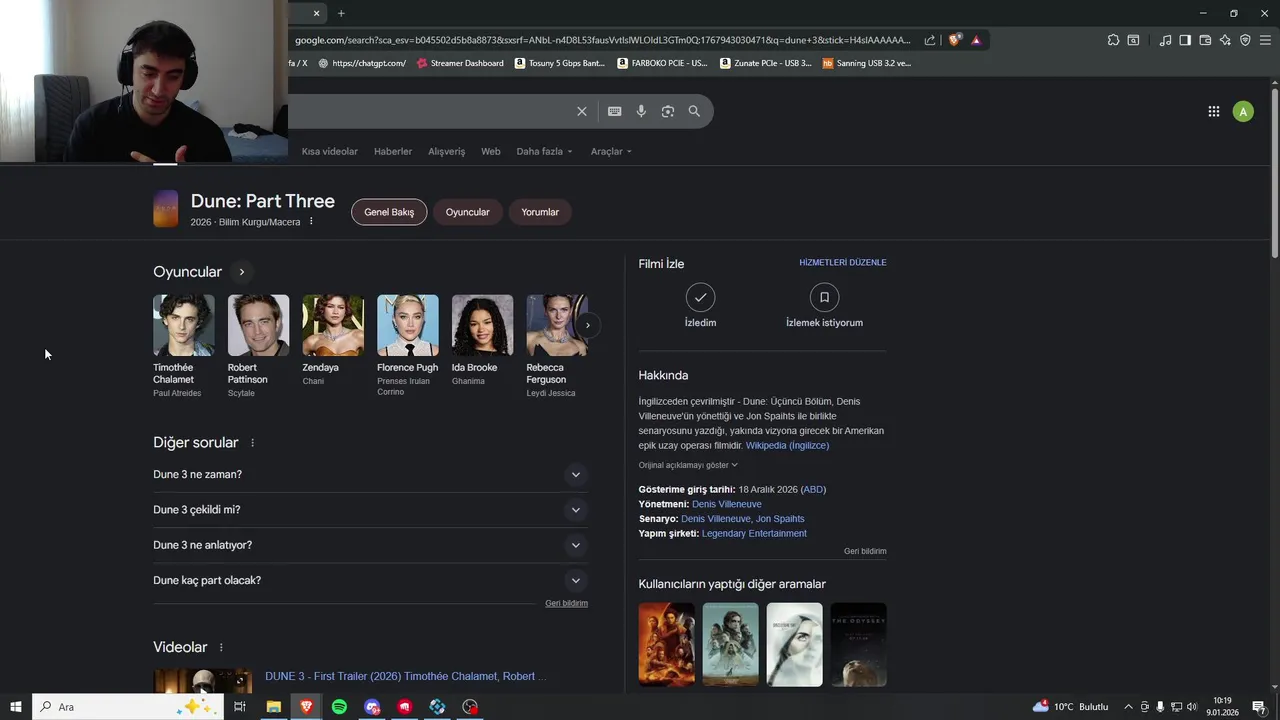The width and height of the screenshot is (1280, 720).
Task: Open a new browser tab with plus
Action: click(341, 13)
